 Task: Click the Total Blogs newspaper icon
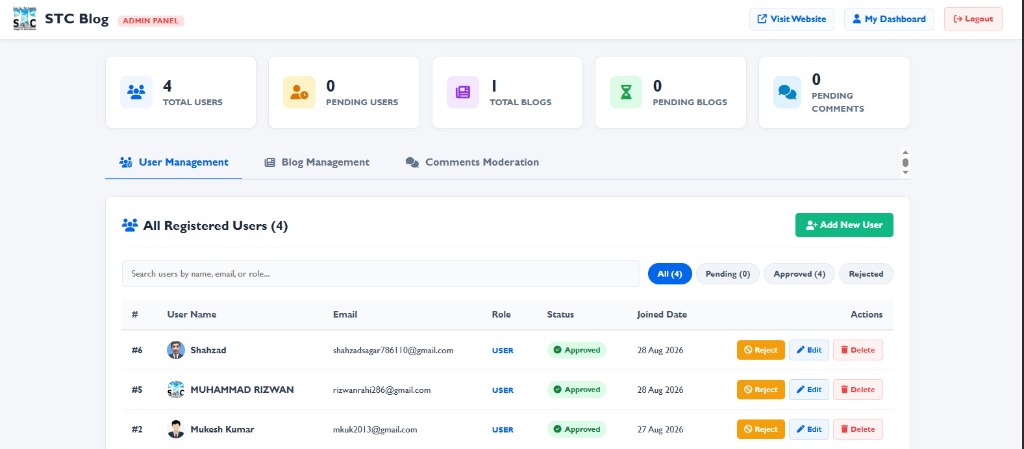[x=463, y=92]
